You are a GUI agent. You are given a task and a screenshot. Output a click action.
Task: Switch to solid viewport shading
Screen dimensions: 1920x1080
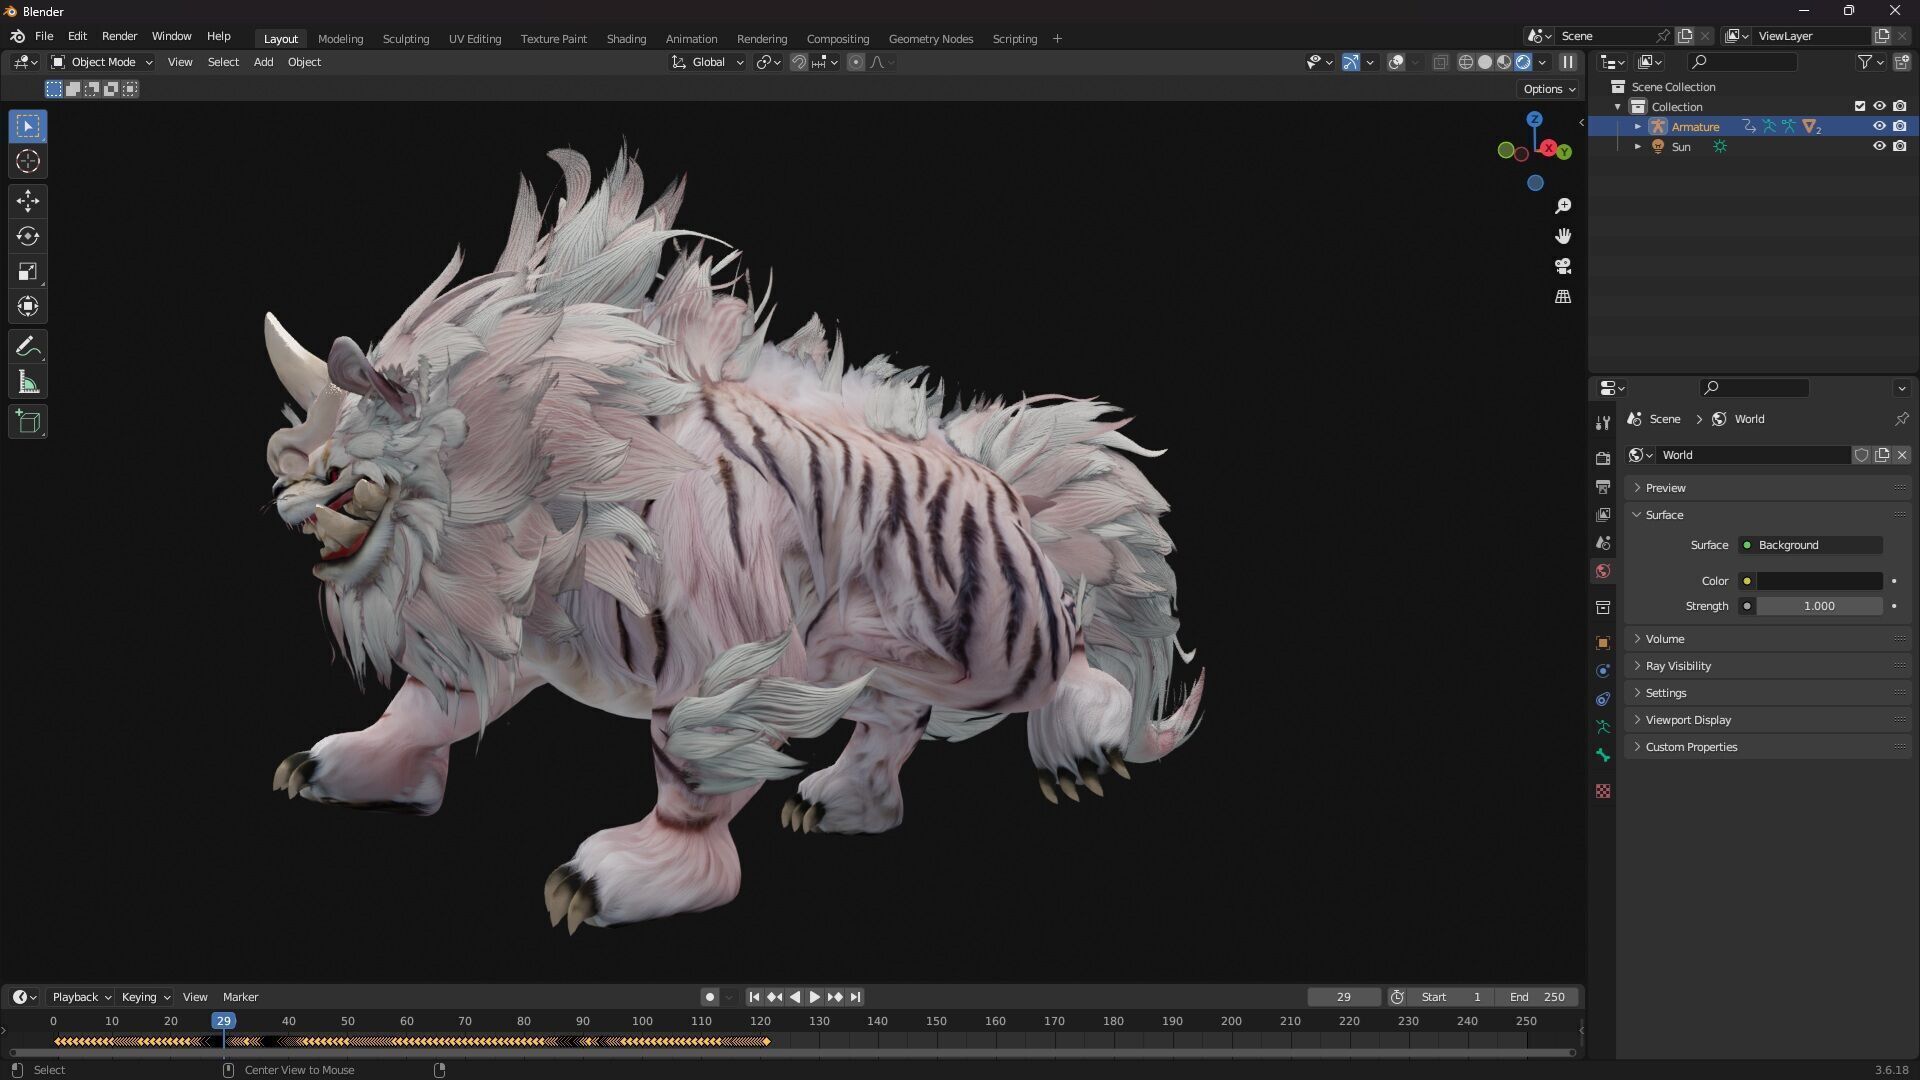(1485, 62)
